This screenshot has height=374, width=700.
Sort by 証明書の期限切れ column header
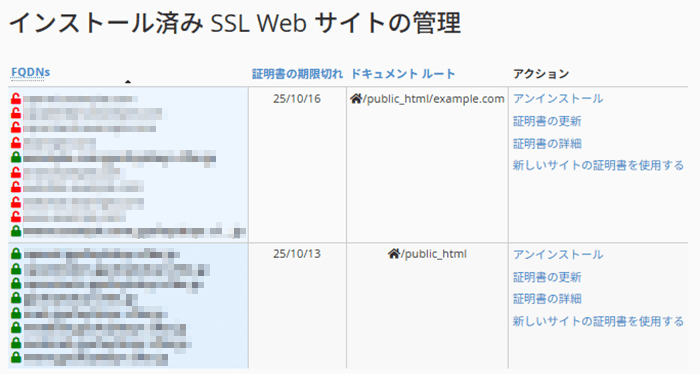[297, 74]
